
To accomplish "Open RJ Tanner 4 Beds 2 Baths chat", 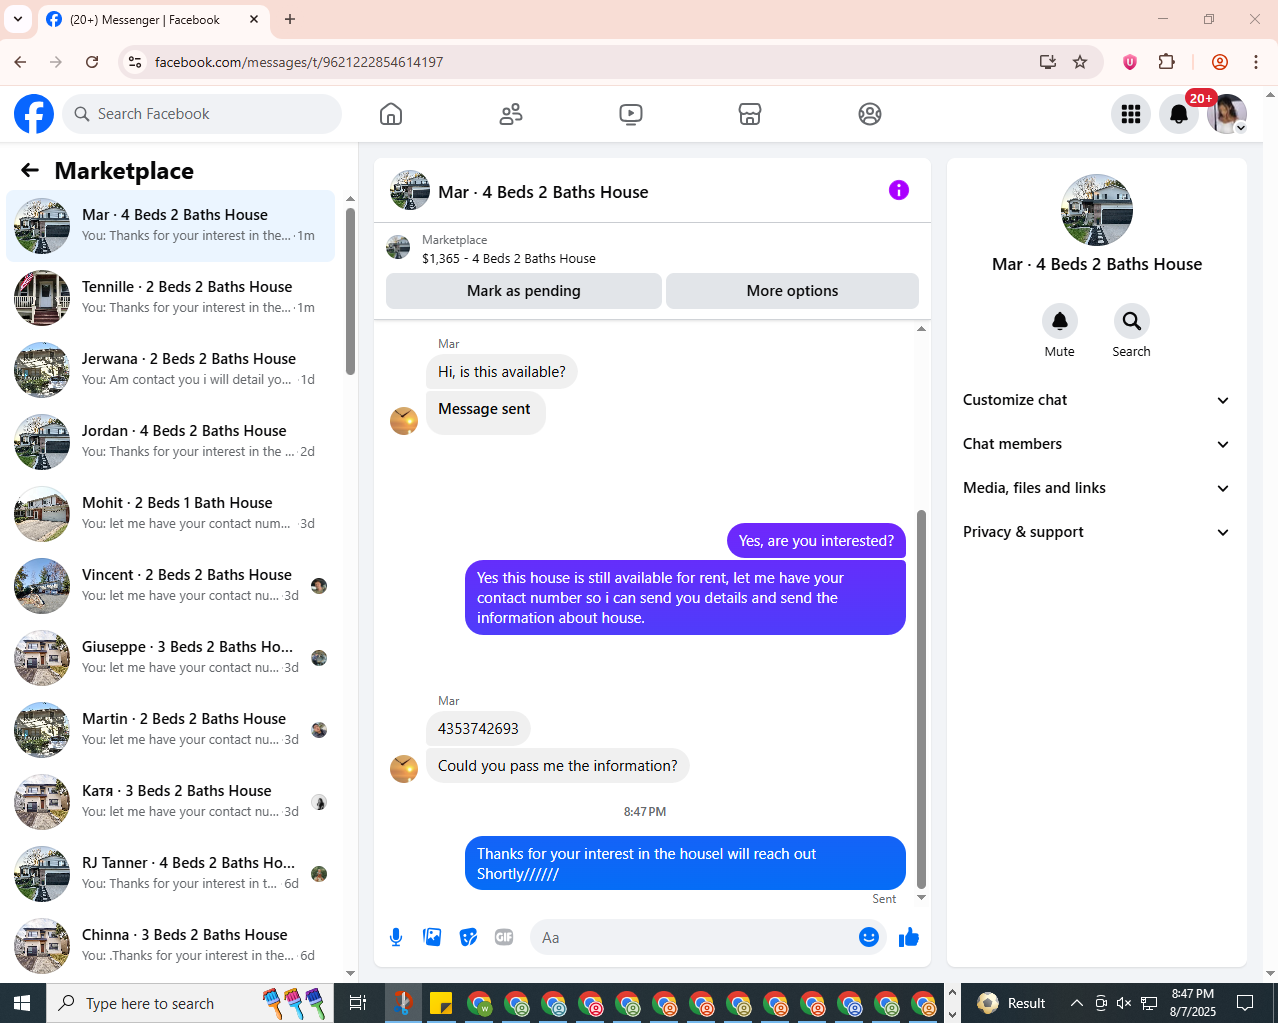I will tap(171, 874).
